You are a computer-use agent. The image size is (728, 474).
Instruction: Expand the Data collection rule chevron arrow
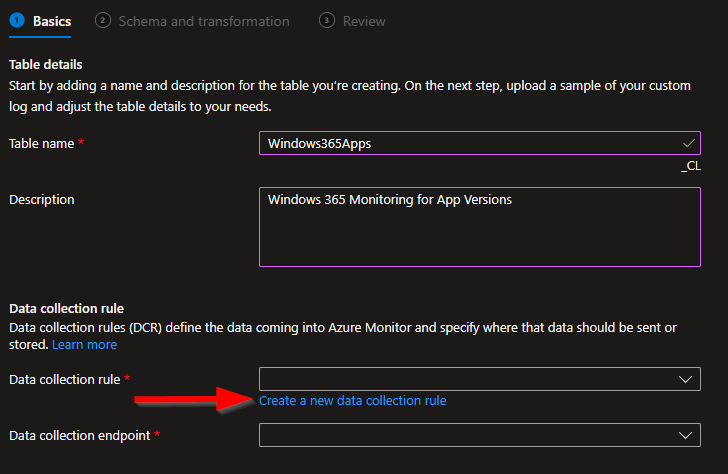(685, 379)
